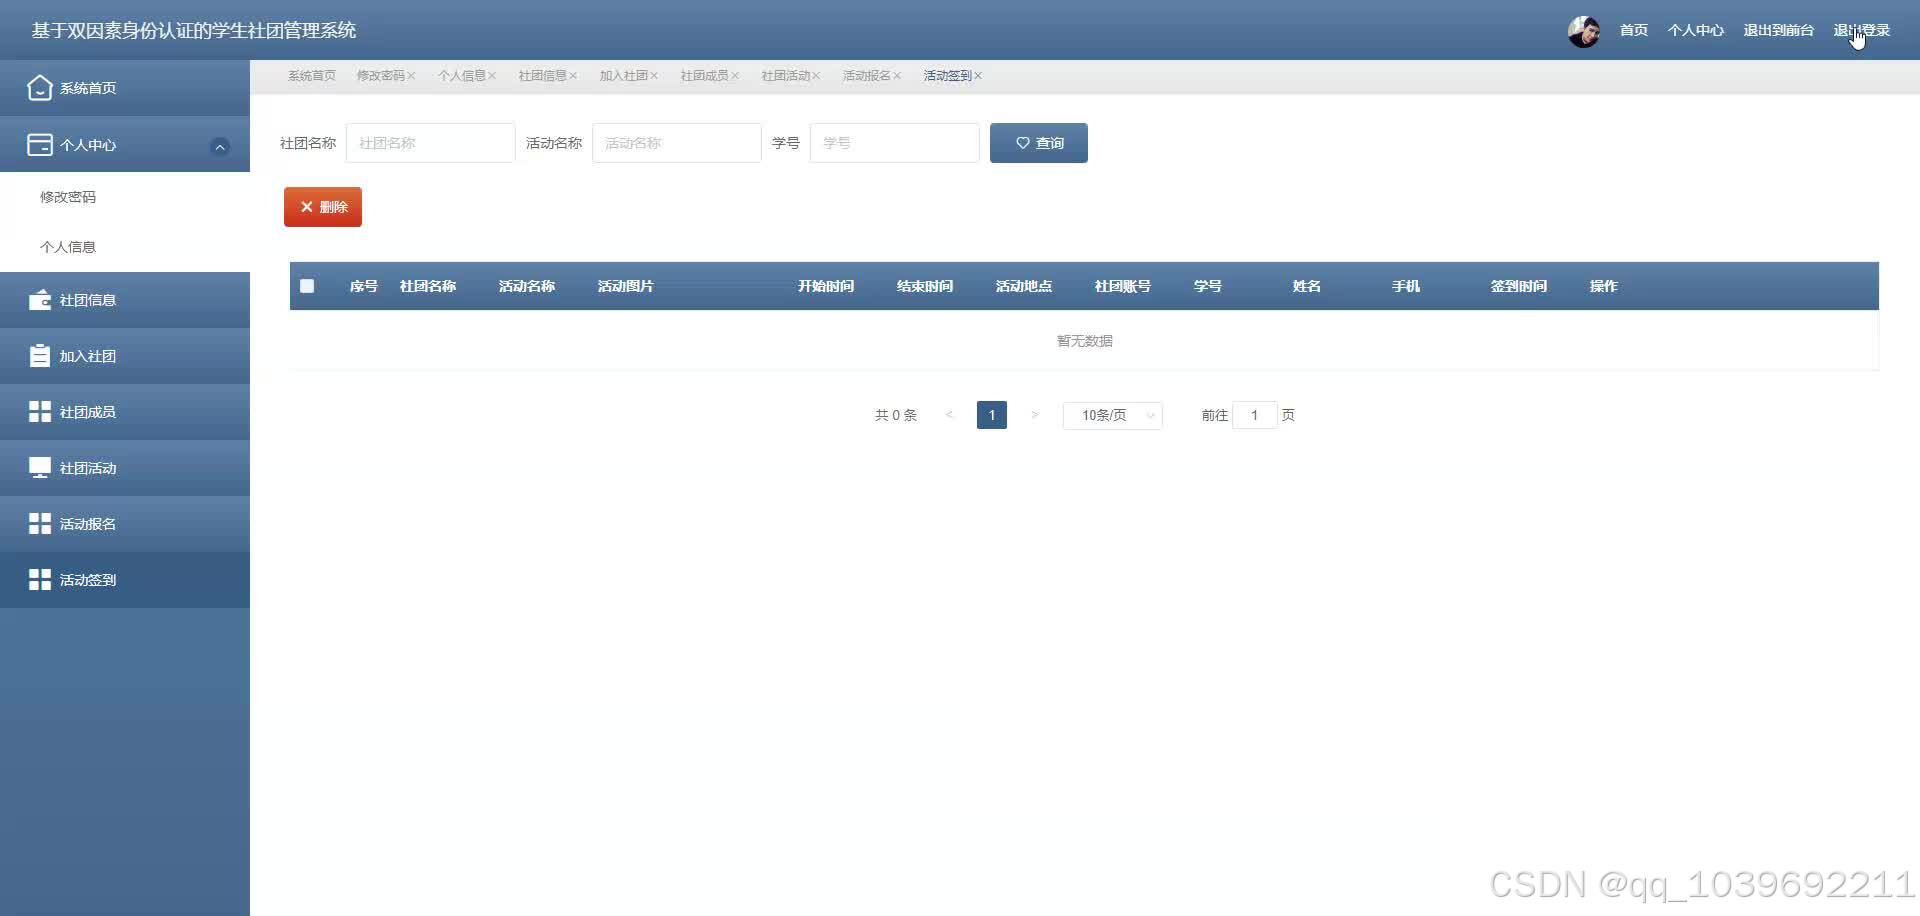1920x916 pixels.
Task: Click the 开始时间 column header
Action: pos(826,287)
